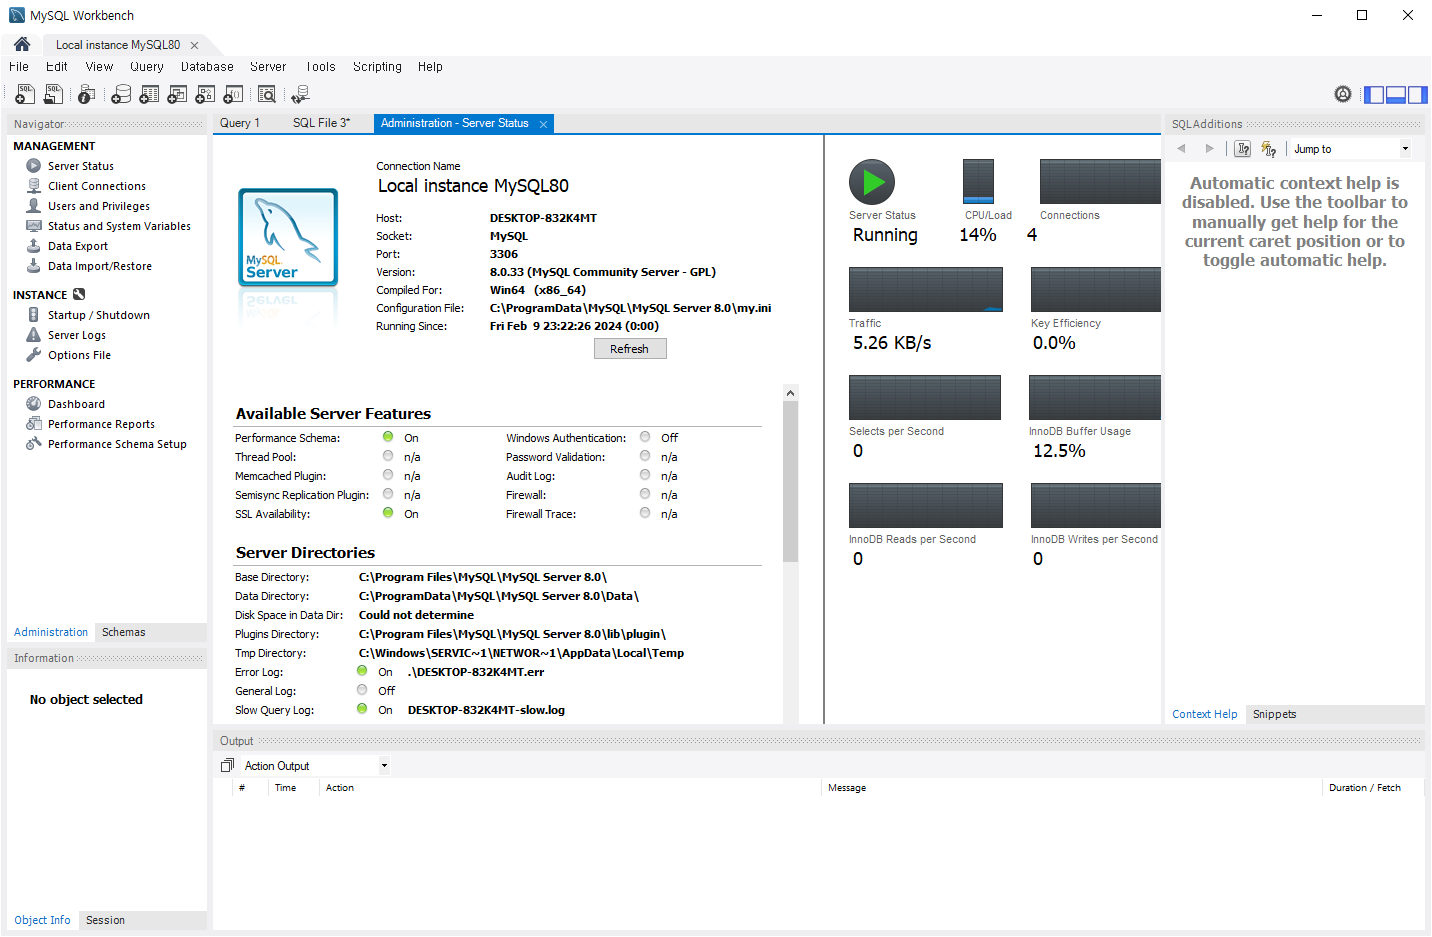Open the File menu
The image size is (1432, 937).
pyautogui.click(x=19, y=67)
